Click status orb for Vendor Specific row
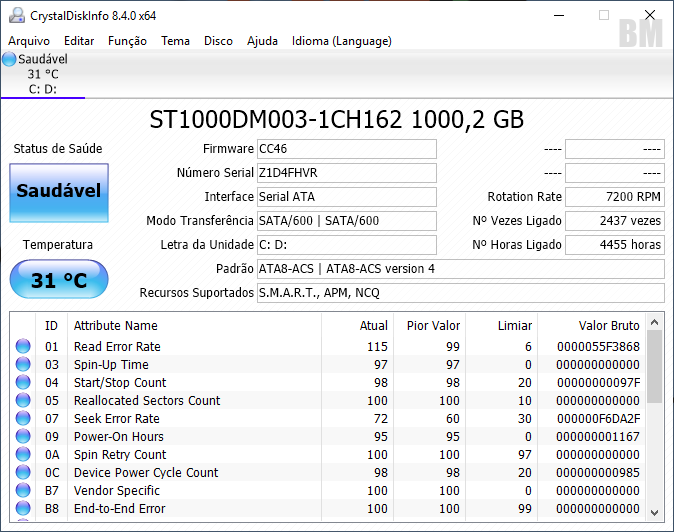This screenshot has height=532, width=674. click(x=23, y=490)
